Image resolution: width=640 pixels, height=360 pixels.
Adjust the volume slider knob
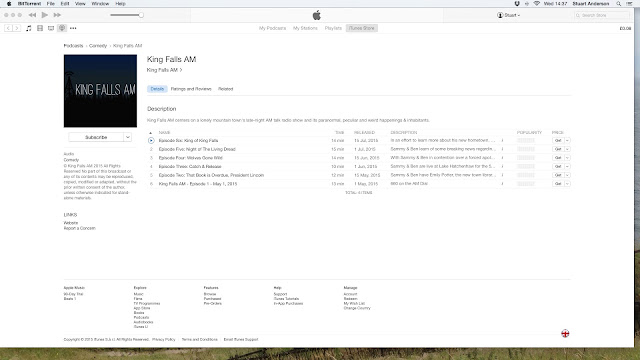141,15
